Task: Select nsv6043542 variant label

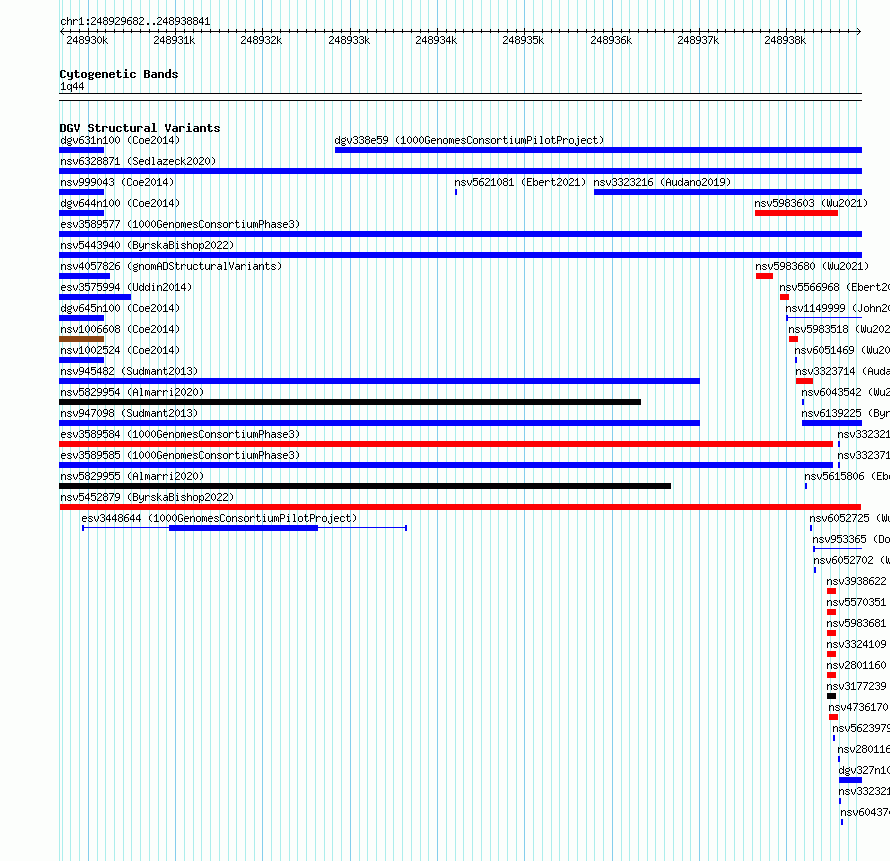Action: click(846, 392)
